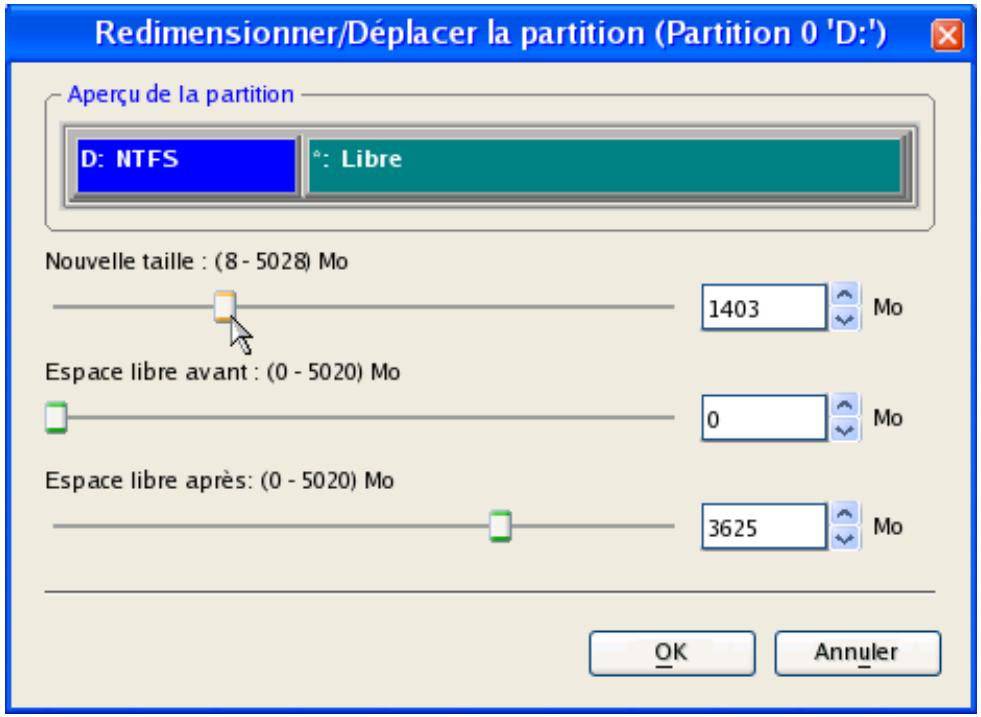Click the 'Aperçu de la partition' group title

(181, 94)
